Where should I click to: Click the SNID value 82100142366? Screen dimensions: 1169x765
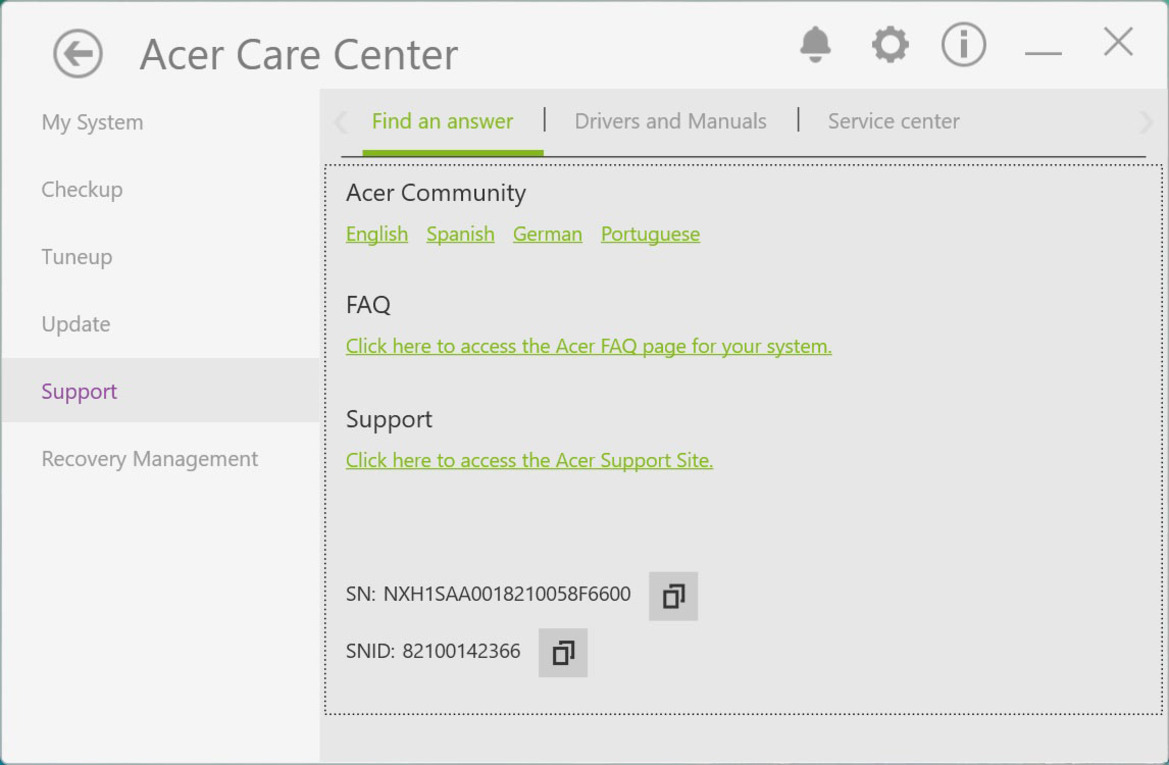tap(461, 651)
